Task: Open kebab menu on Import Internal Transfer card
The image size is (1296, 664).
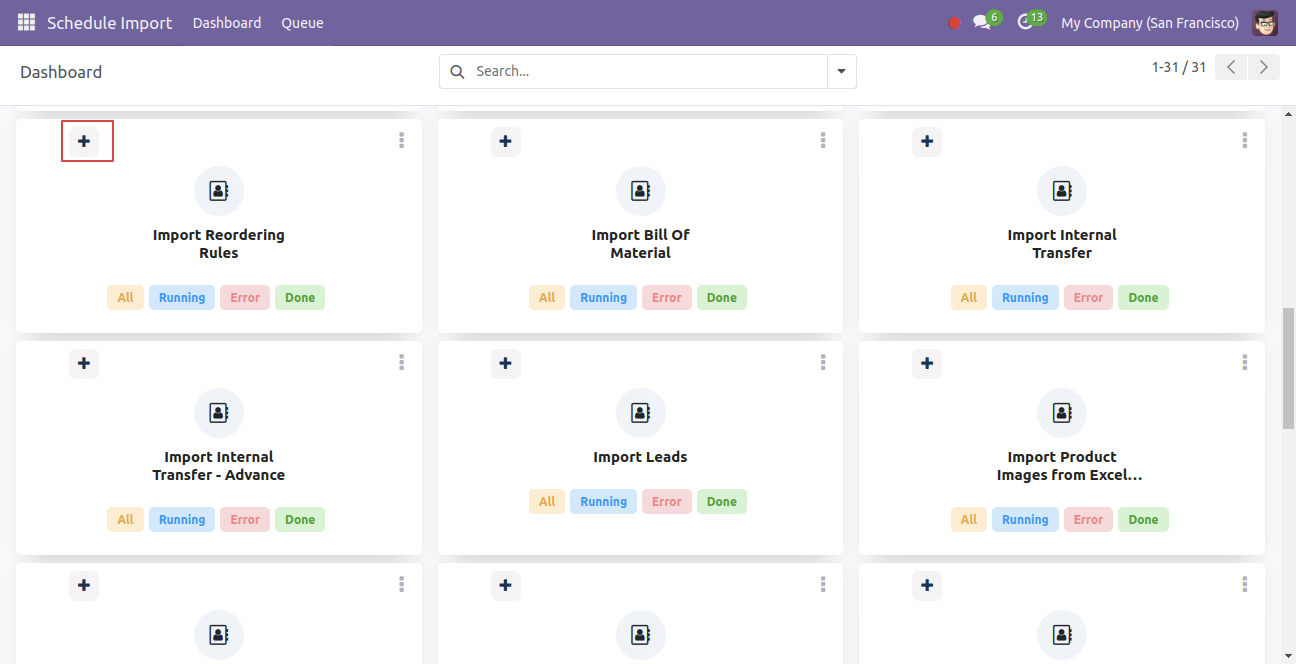Action: (x=1245, y=141)
